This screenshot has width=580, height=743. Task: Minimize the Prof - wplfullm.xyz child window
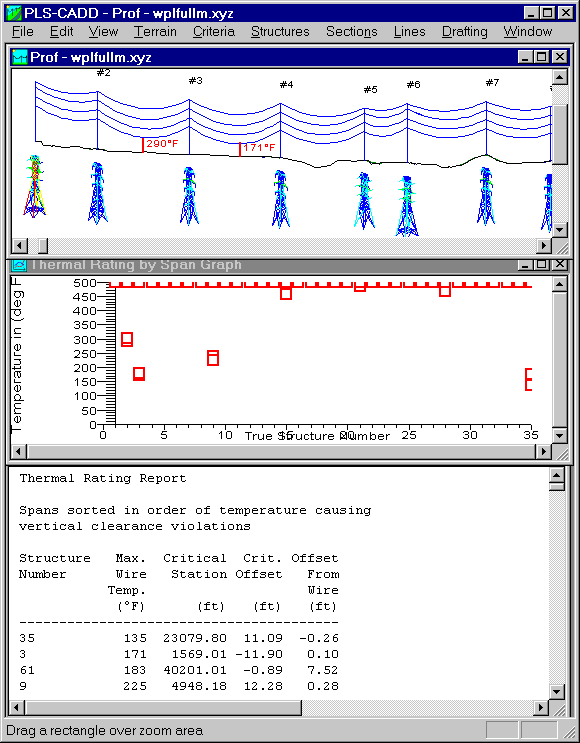coord(526,57)
